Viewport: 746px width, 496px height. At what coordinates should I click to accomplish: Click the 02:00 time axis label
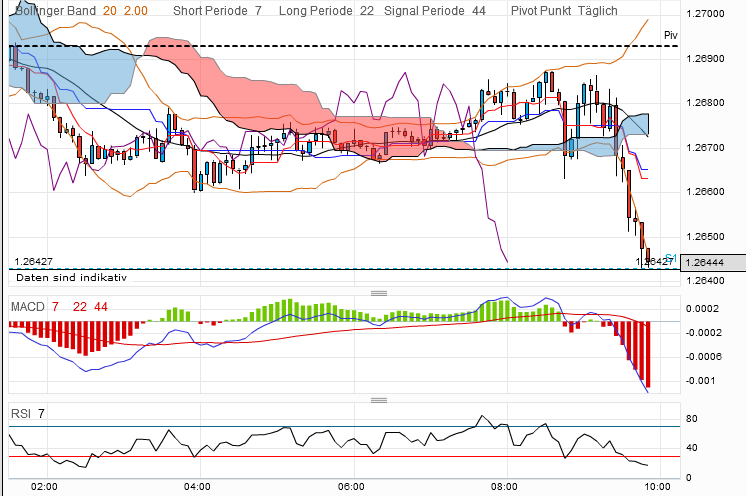point(44,486)
